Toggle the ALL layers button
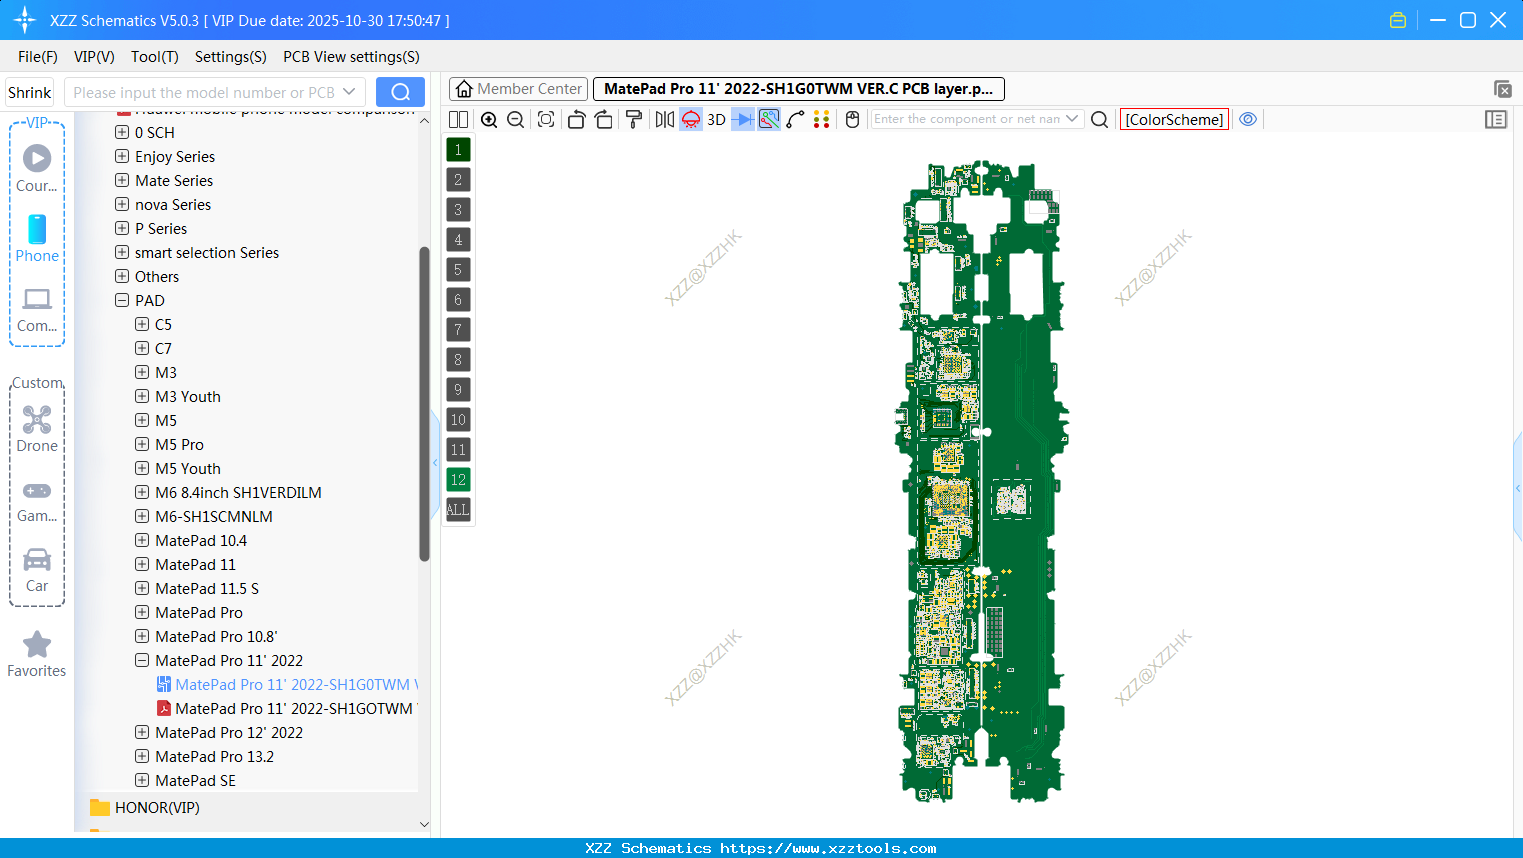 [458, 510]
